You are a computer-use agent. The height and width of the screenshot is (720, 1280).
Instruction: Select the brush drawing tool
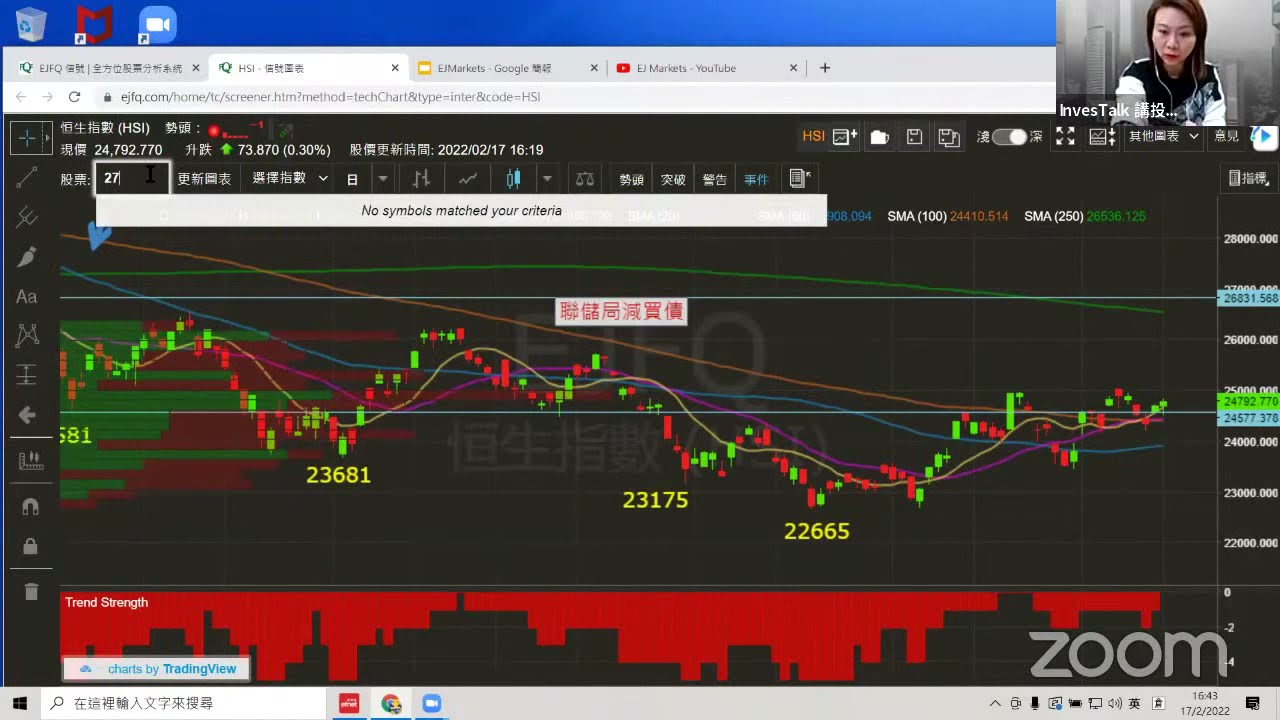pos(27,257)
